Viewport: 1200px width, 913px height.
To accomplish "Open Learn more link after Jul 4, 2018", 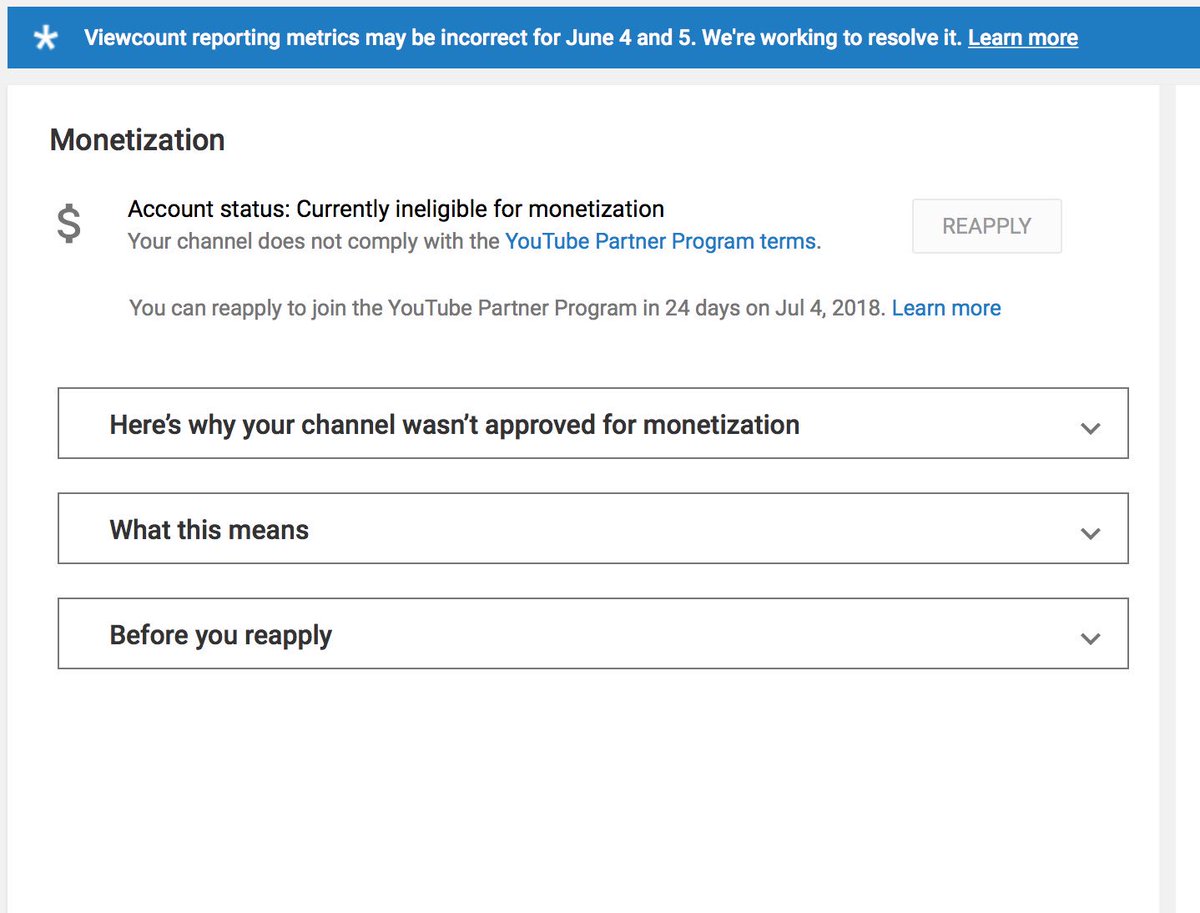I will (x=946, y=308).
